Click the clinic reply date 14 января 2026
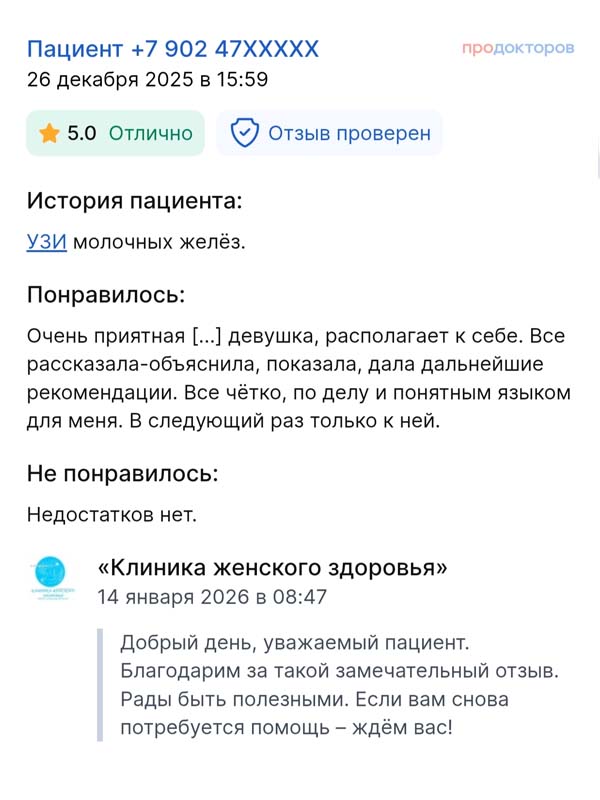The height and width of the screenshot is (800, 600). (x=212, y=598)
